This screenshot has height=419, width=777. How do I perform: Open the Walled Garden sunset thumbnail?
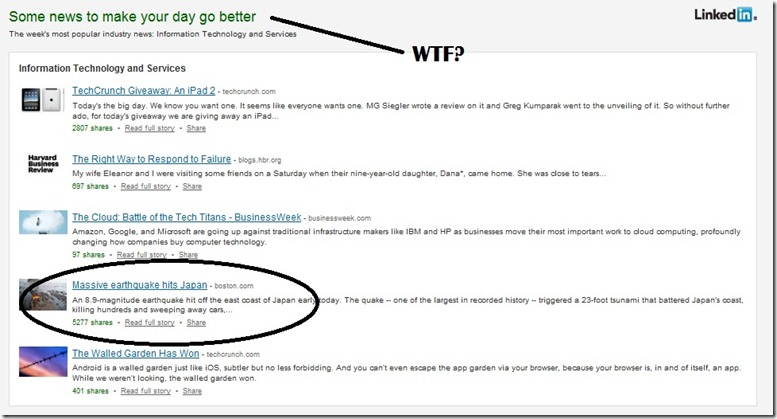[43, 362]
